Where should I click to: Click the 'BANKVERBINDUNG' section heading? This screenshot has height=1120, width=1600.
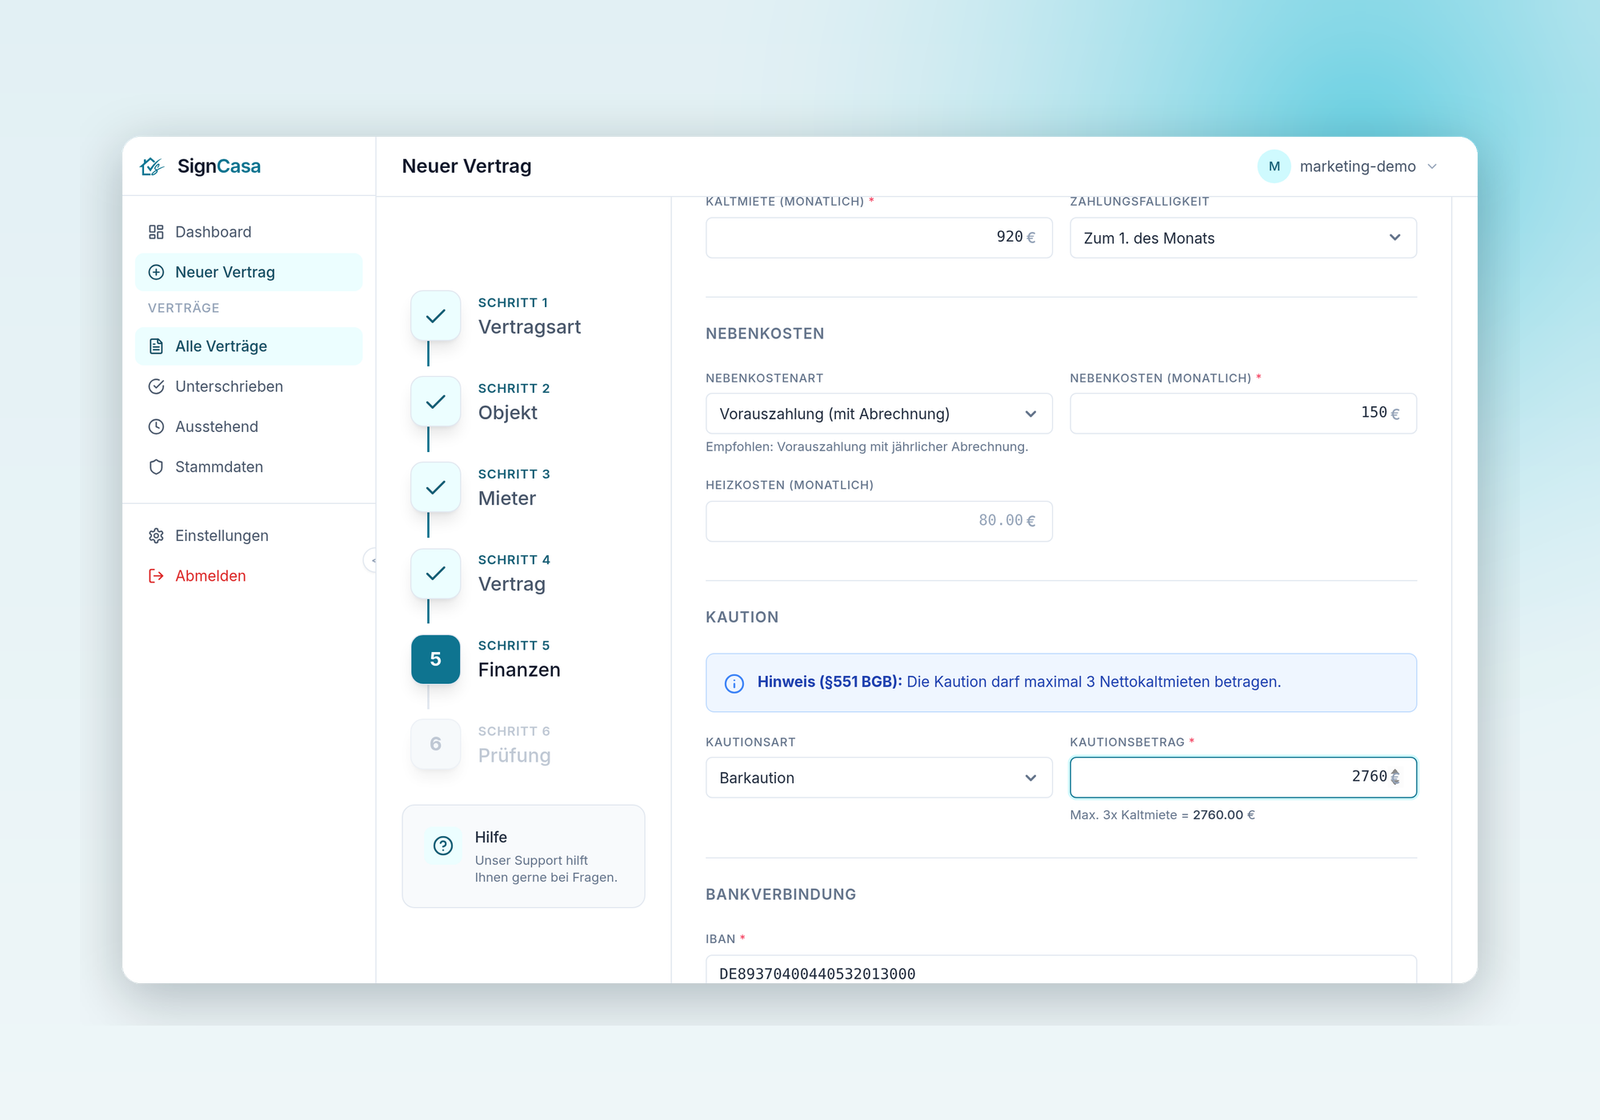tap(781, 894)
